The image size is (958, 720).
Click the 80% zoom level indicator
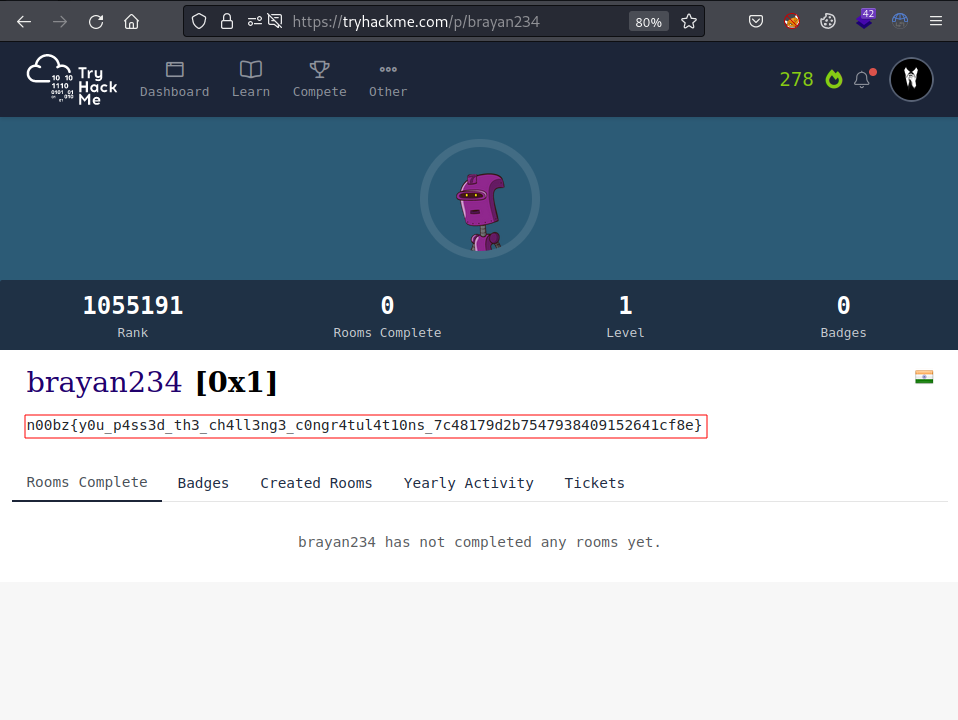[648, 22]
